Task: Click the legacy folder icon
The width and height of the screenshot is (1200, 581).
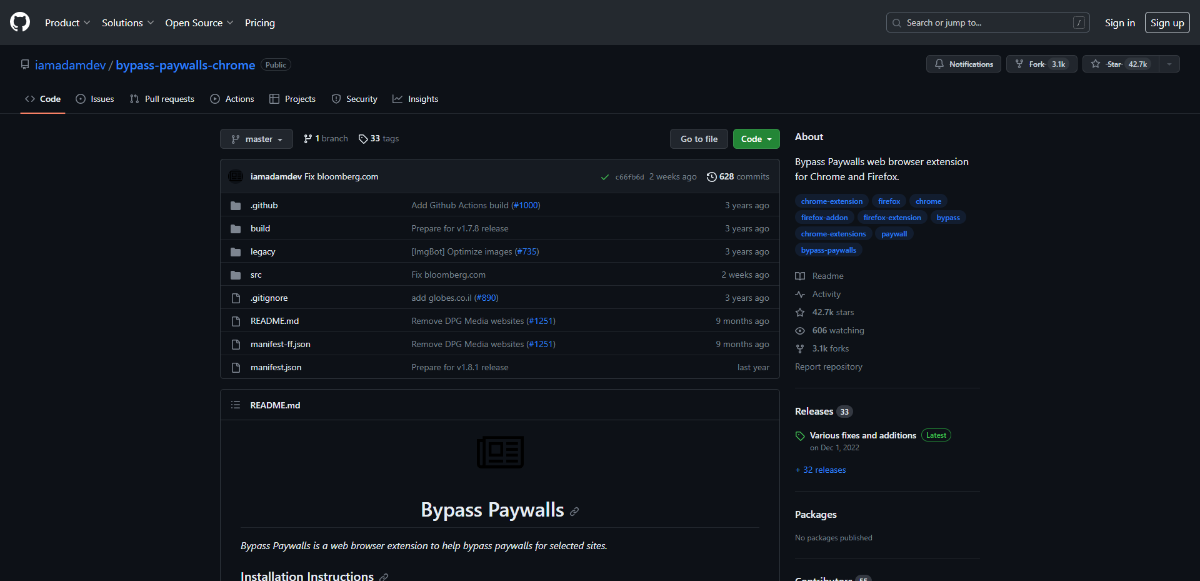Action: (236, 252)
